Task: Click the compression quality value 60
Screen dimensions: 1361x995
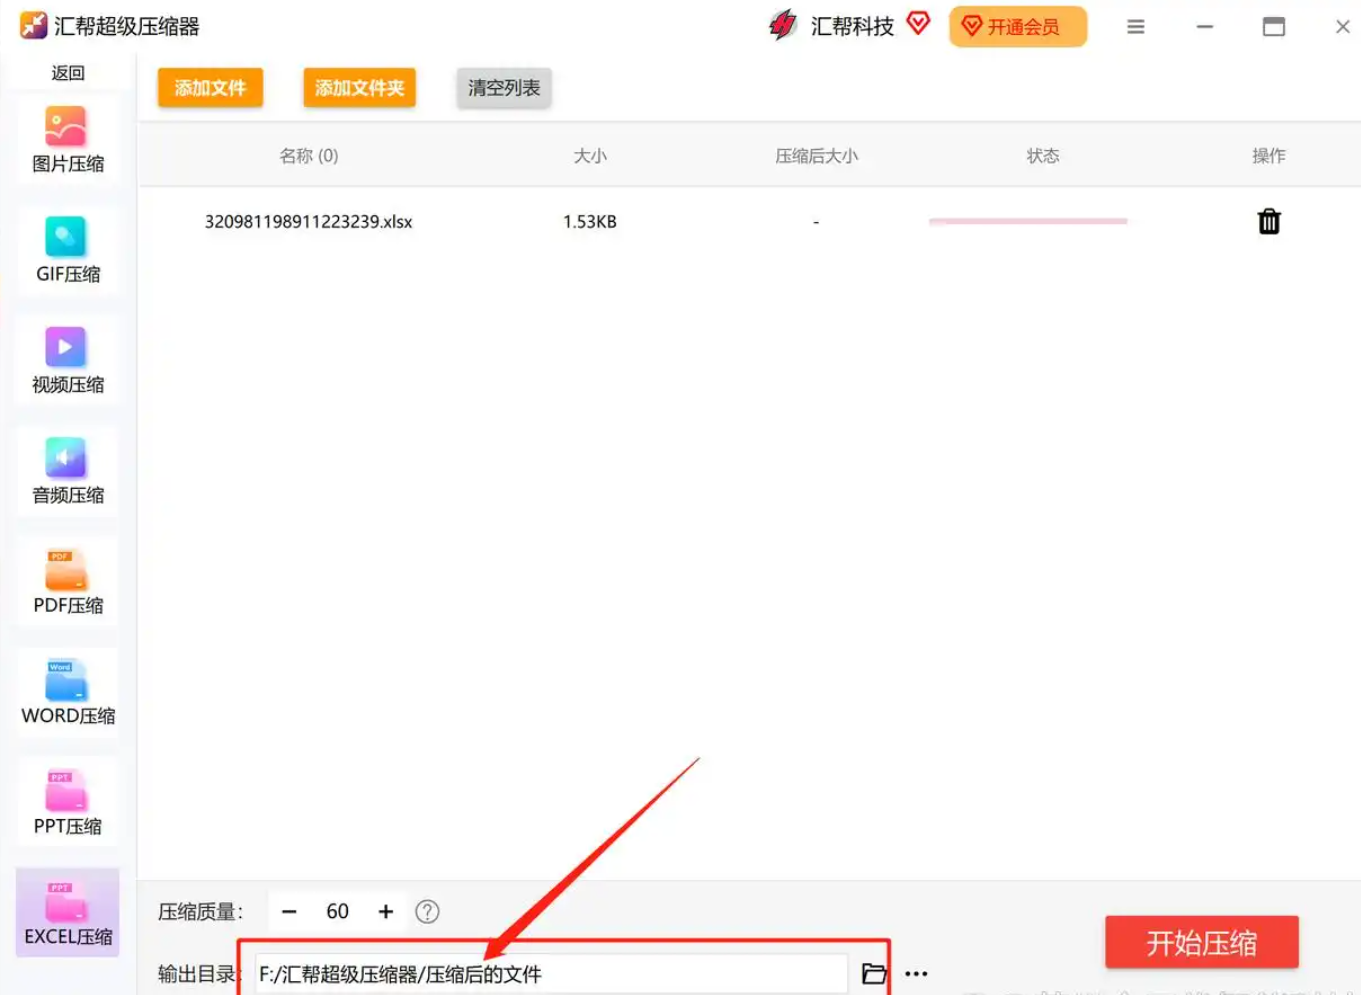Action: [x=338, y=911]
